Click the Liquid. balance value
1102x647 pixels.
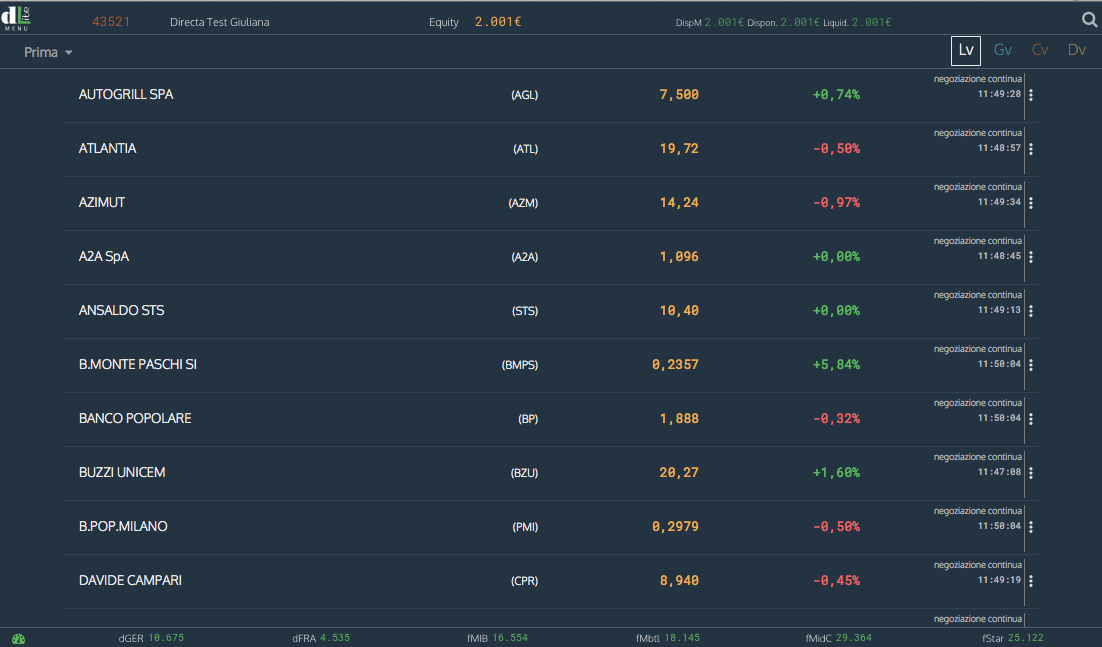(871, 22)
